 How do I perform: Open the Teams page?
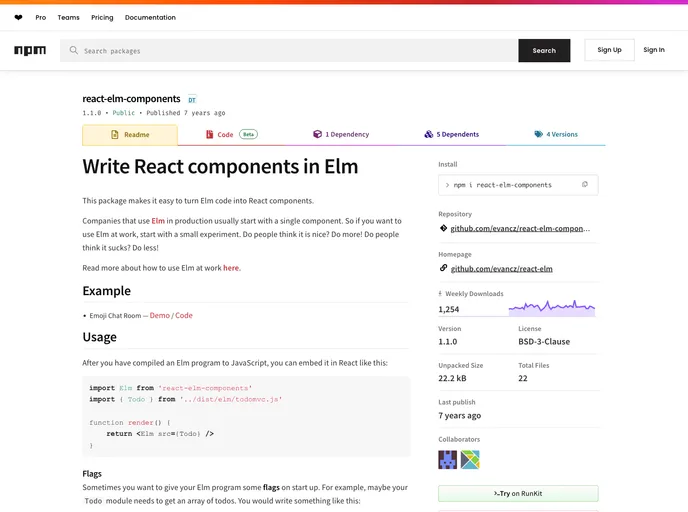(x=68, y=18)
